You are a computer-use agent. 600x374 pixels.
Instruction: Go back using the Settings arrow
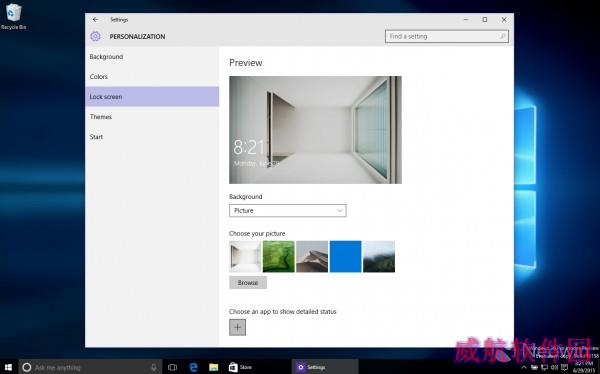pos(95,20)
